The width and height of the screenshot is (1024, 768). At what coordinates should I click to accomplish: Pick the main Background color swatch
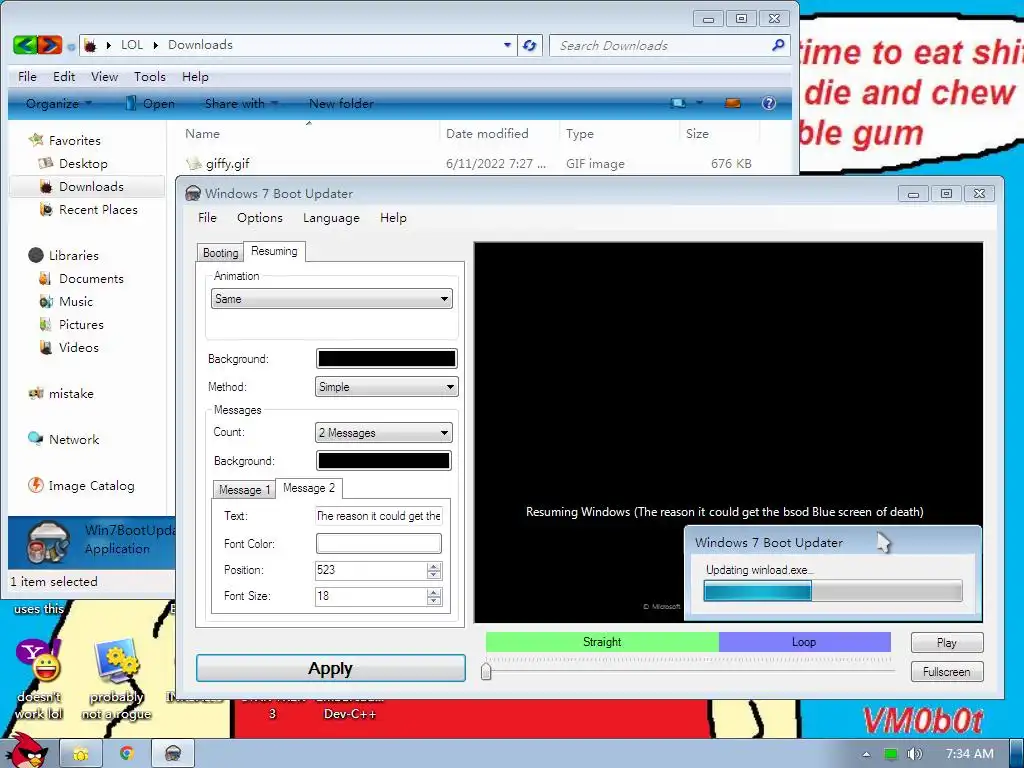[x=387, y=359]
